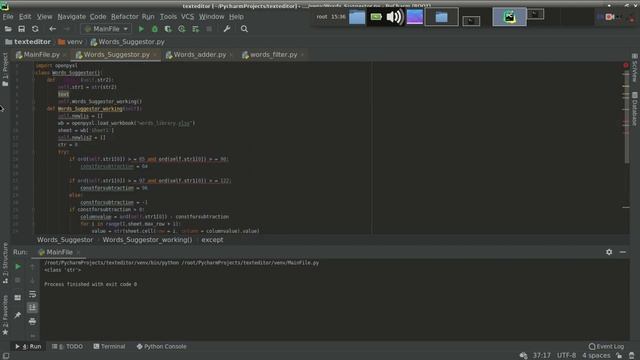
Task: Click Words_Suggestor_working() breadcrumb
Action: point(147,240)
